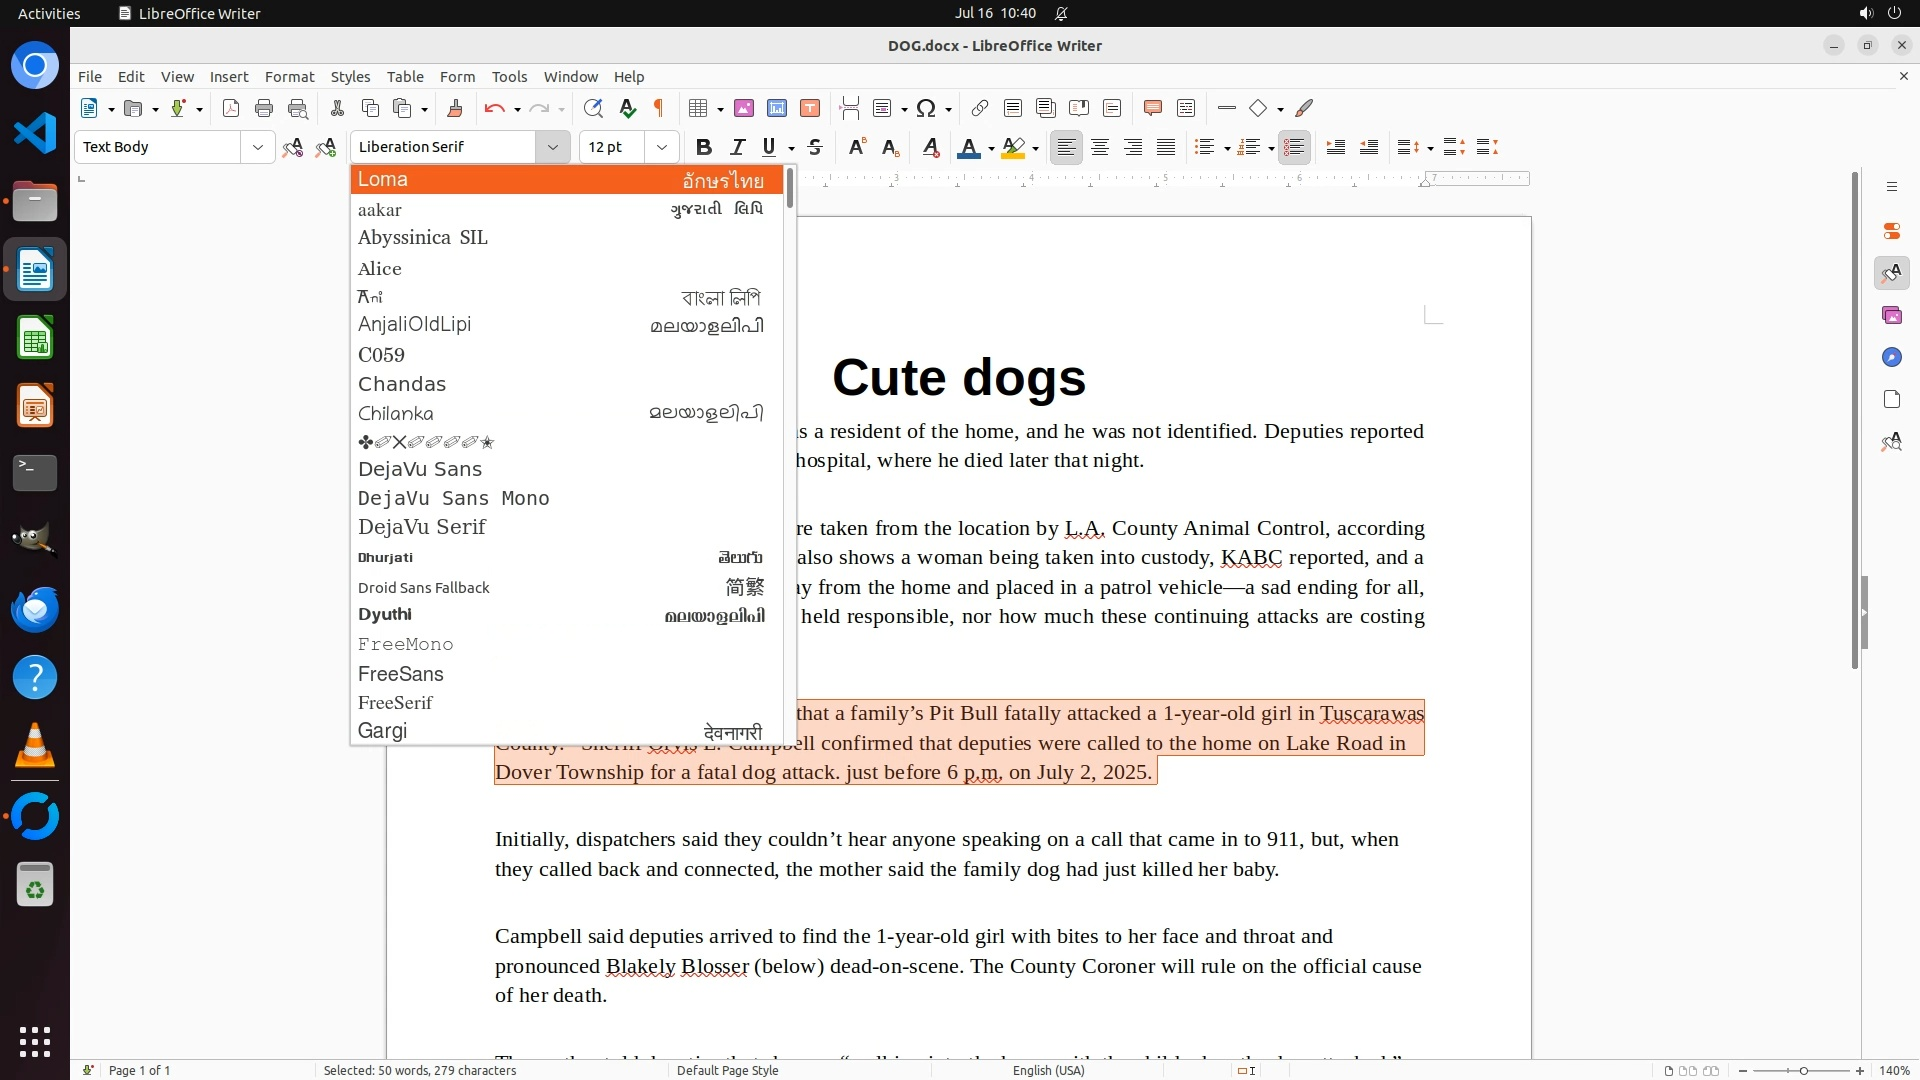
Task: Select DejaVu Sans Mono font
Action: click(x=453, y=498)
